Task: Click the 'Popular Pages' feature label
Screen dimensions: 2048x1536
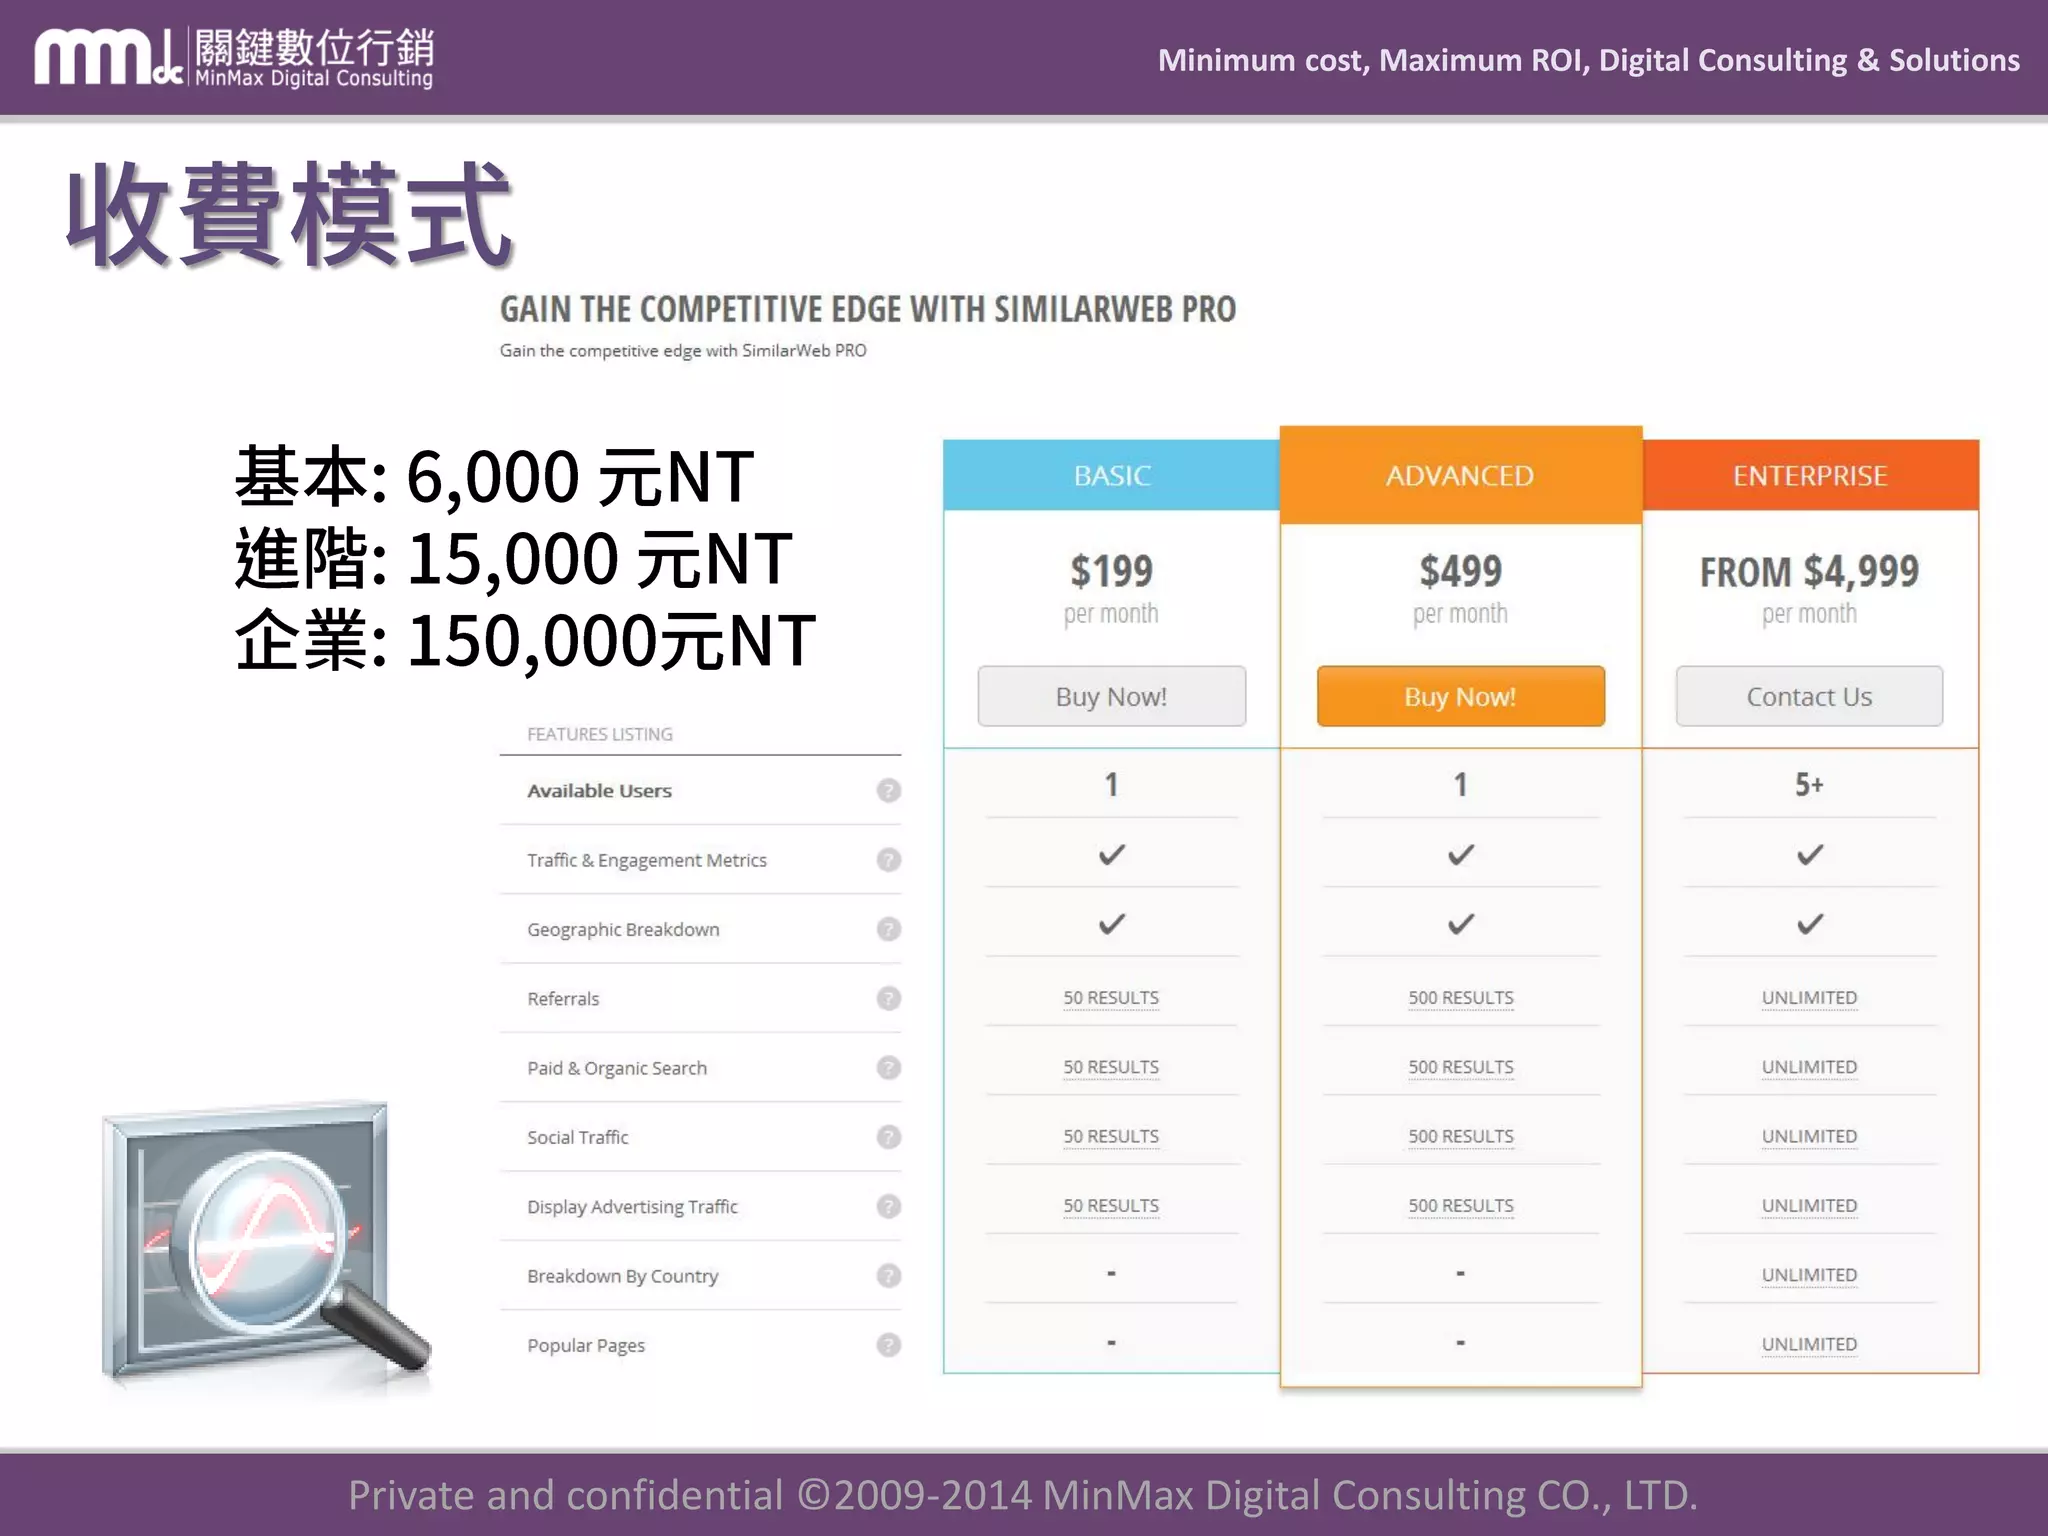Action: point(586,1346)
